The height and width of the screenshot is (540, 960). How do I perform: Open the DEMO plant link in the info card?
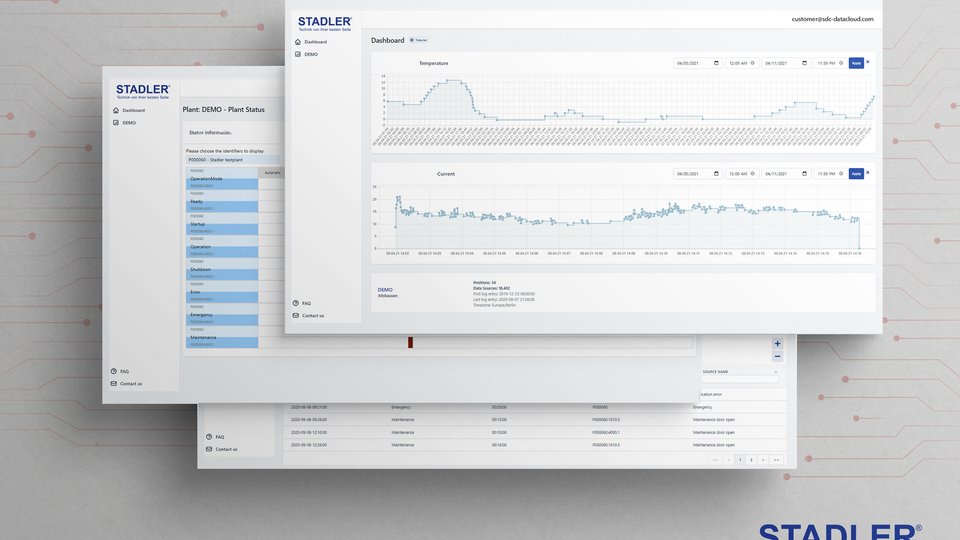385,290
